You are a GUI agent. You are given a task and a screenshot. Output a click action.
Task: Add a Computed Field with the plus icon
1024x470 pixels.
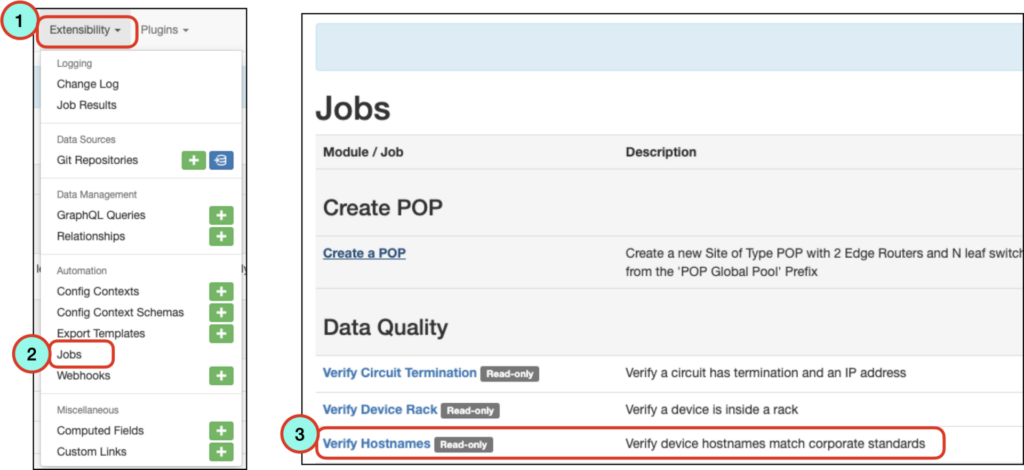pyautogui.click(x=221, y=431)
